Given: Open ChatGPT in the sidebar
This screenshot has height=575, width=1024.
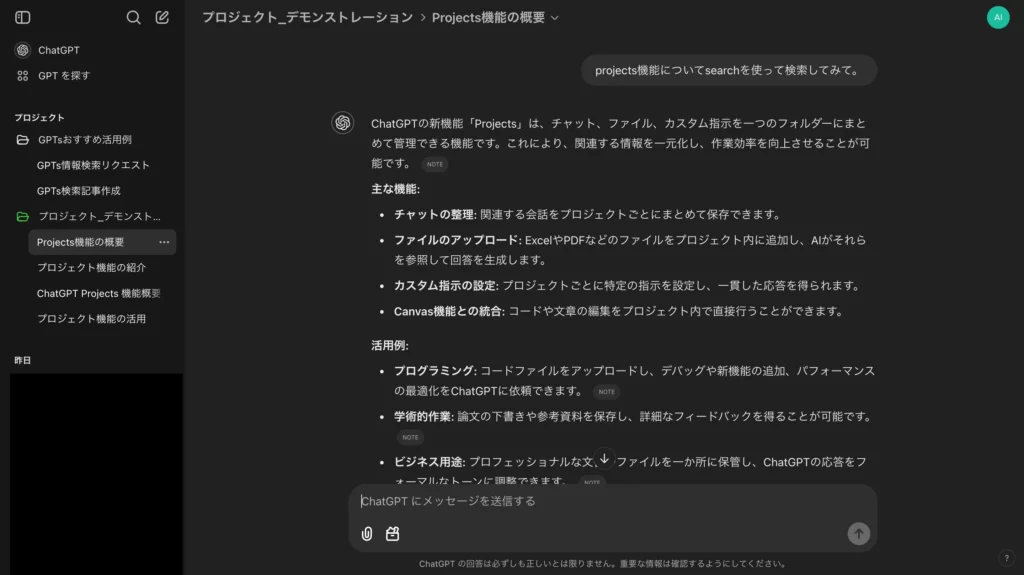Looking at the screenshot, I should (x=59, y=50).
